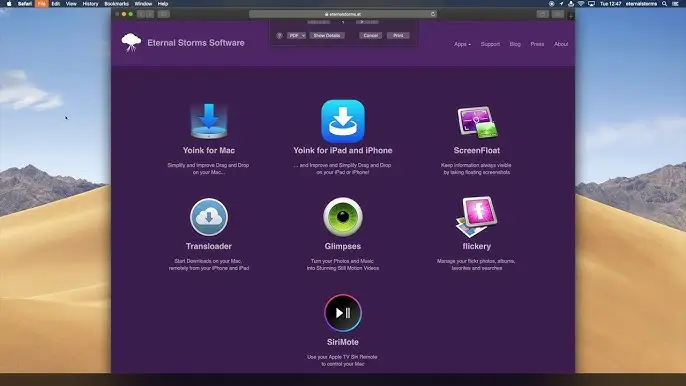
Task: Click the menu bar clock Tue 12:47
Action: (610, 4)
